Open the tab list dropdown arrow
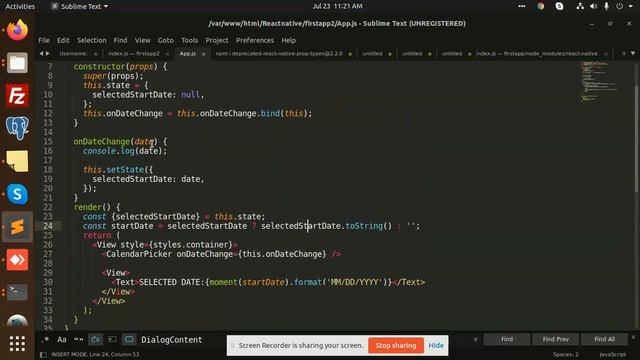Image resolution: width=640 pixels, height=360 pixels. point(633,53)
